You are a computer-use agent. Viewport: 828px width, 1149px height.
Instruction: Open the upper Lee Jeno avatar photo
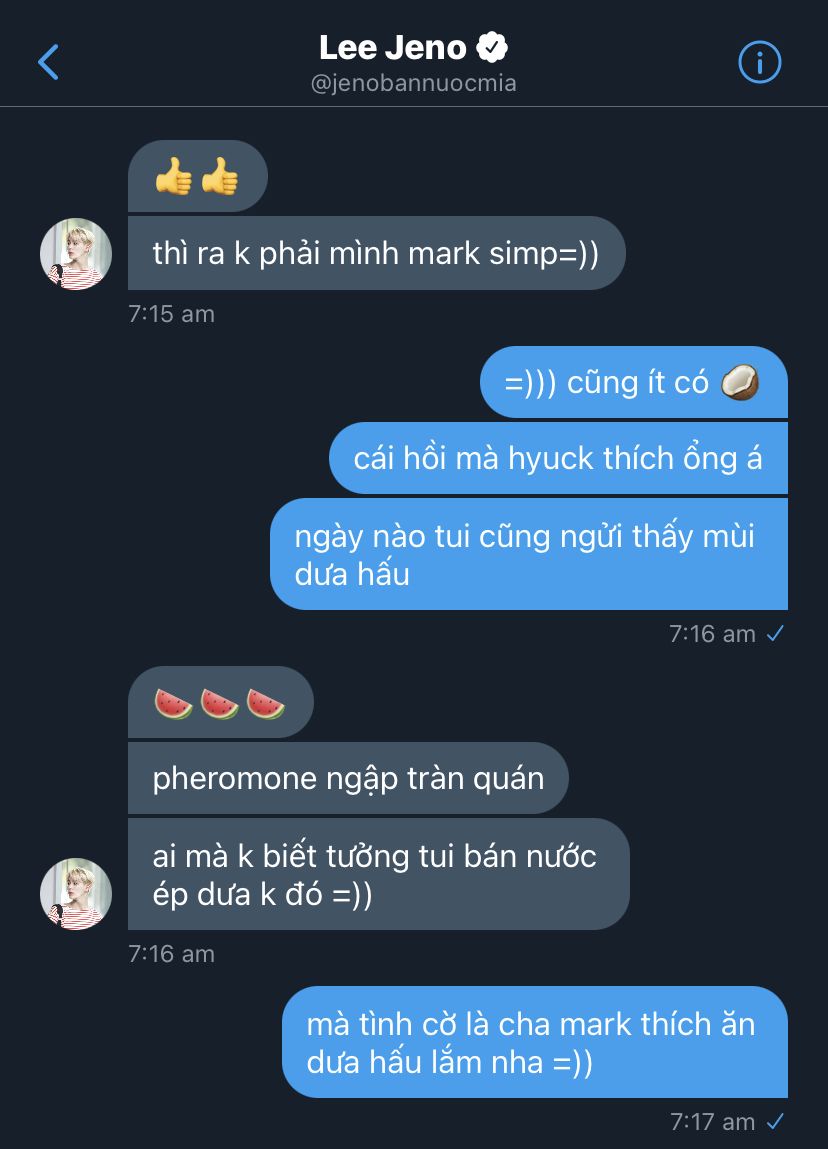click(75, 254)
